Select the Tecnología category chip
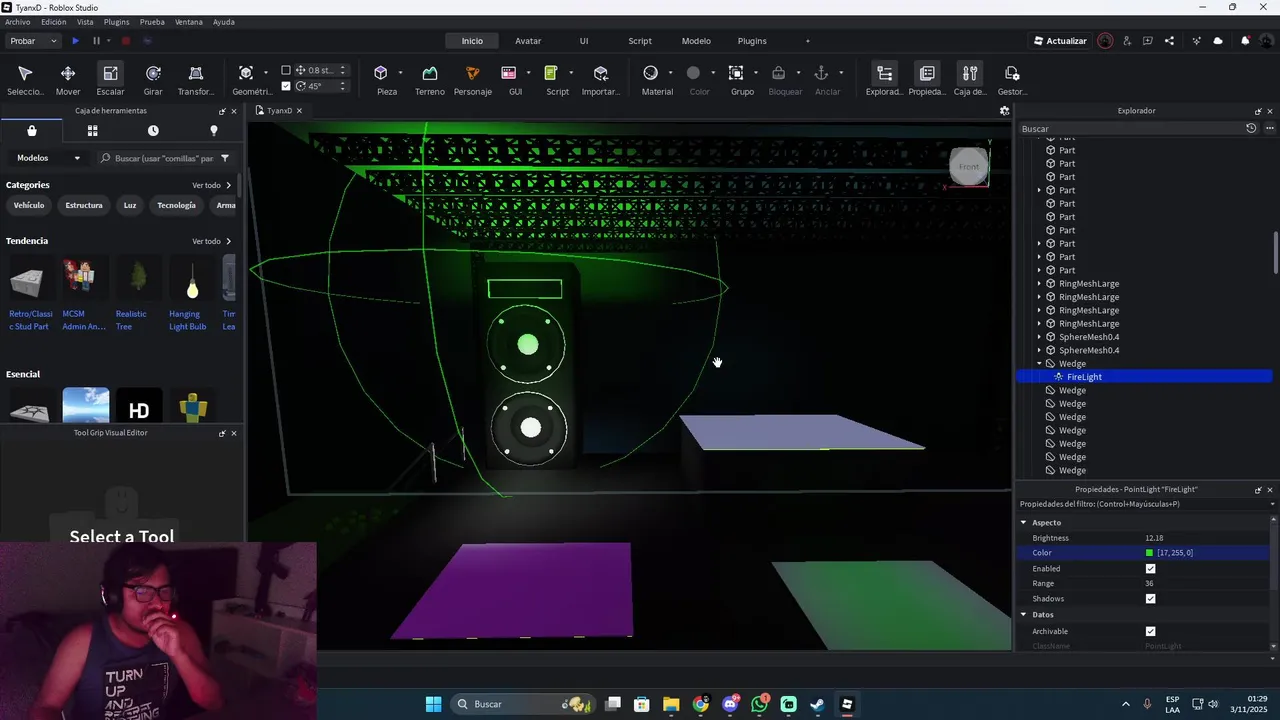This screenshot has width=1280, height=720. [176, 205]
